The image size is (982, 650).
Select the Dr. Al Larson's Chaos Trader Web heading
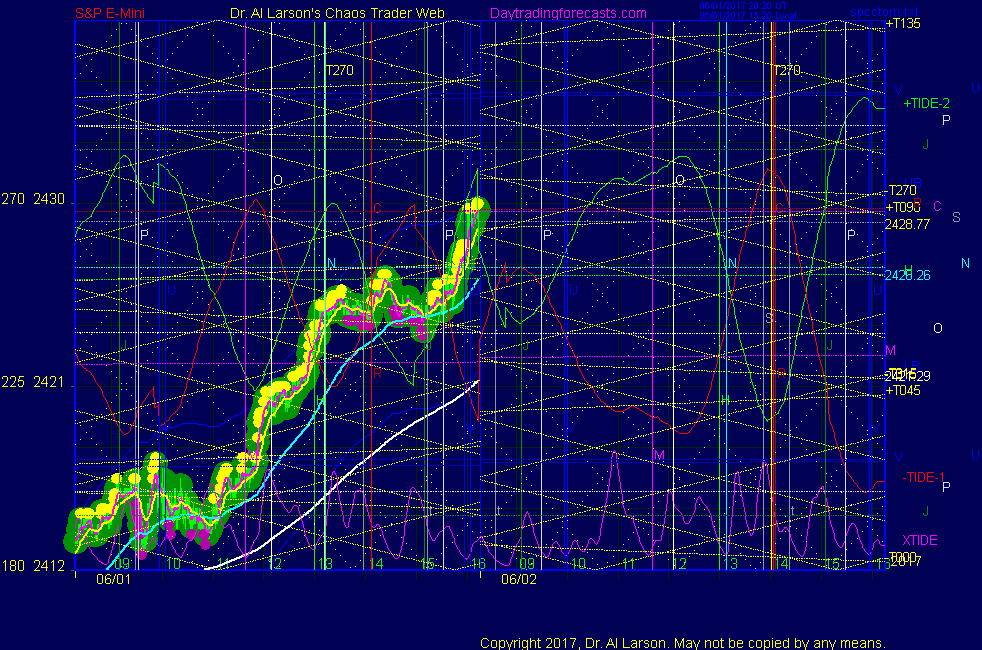(x=337, y=13)
